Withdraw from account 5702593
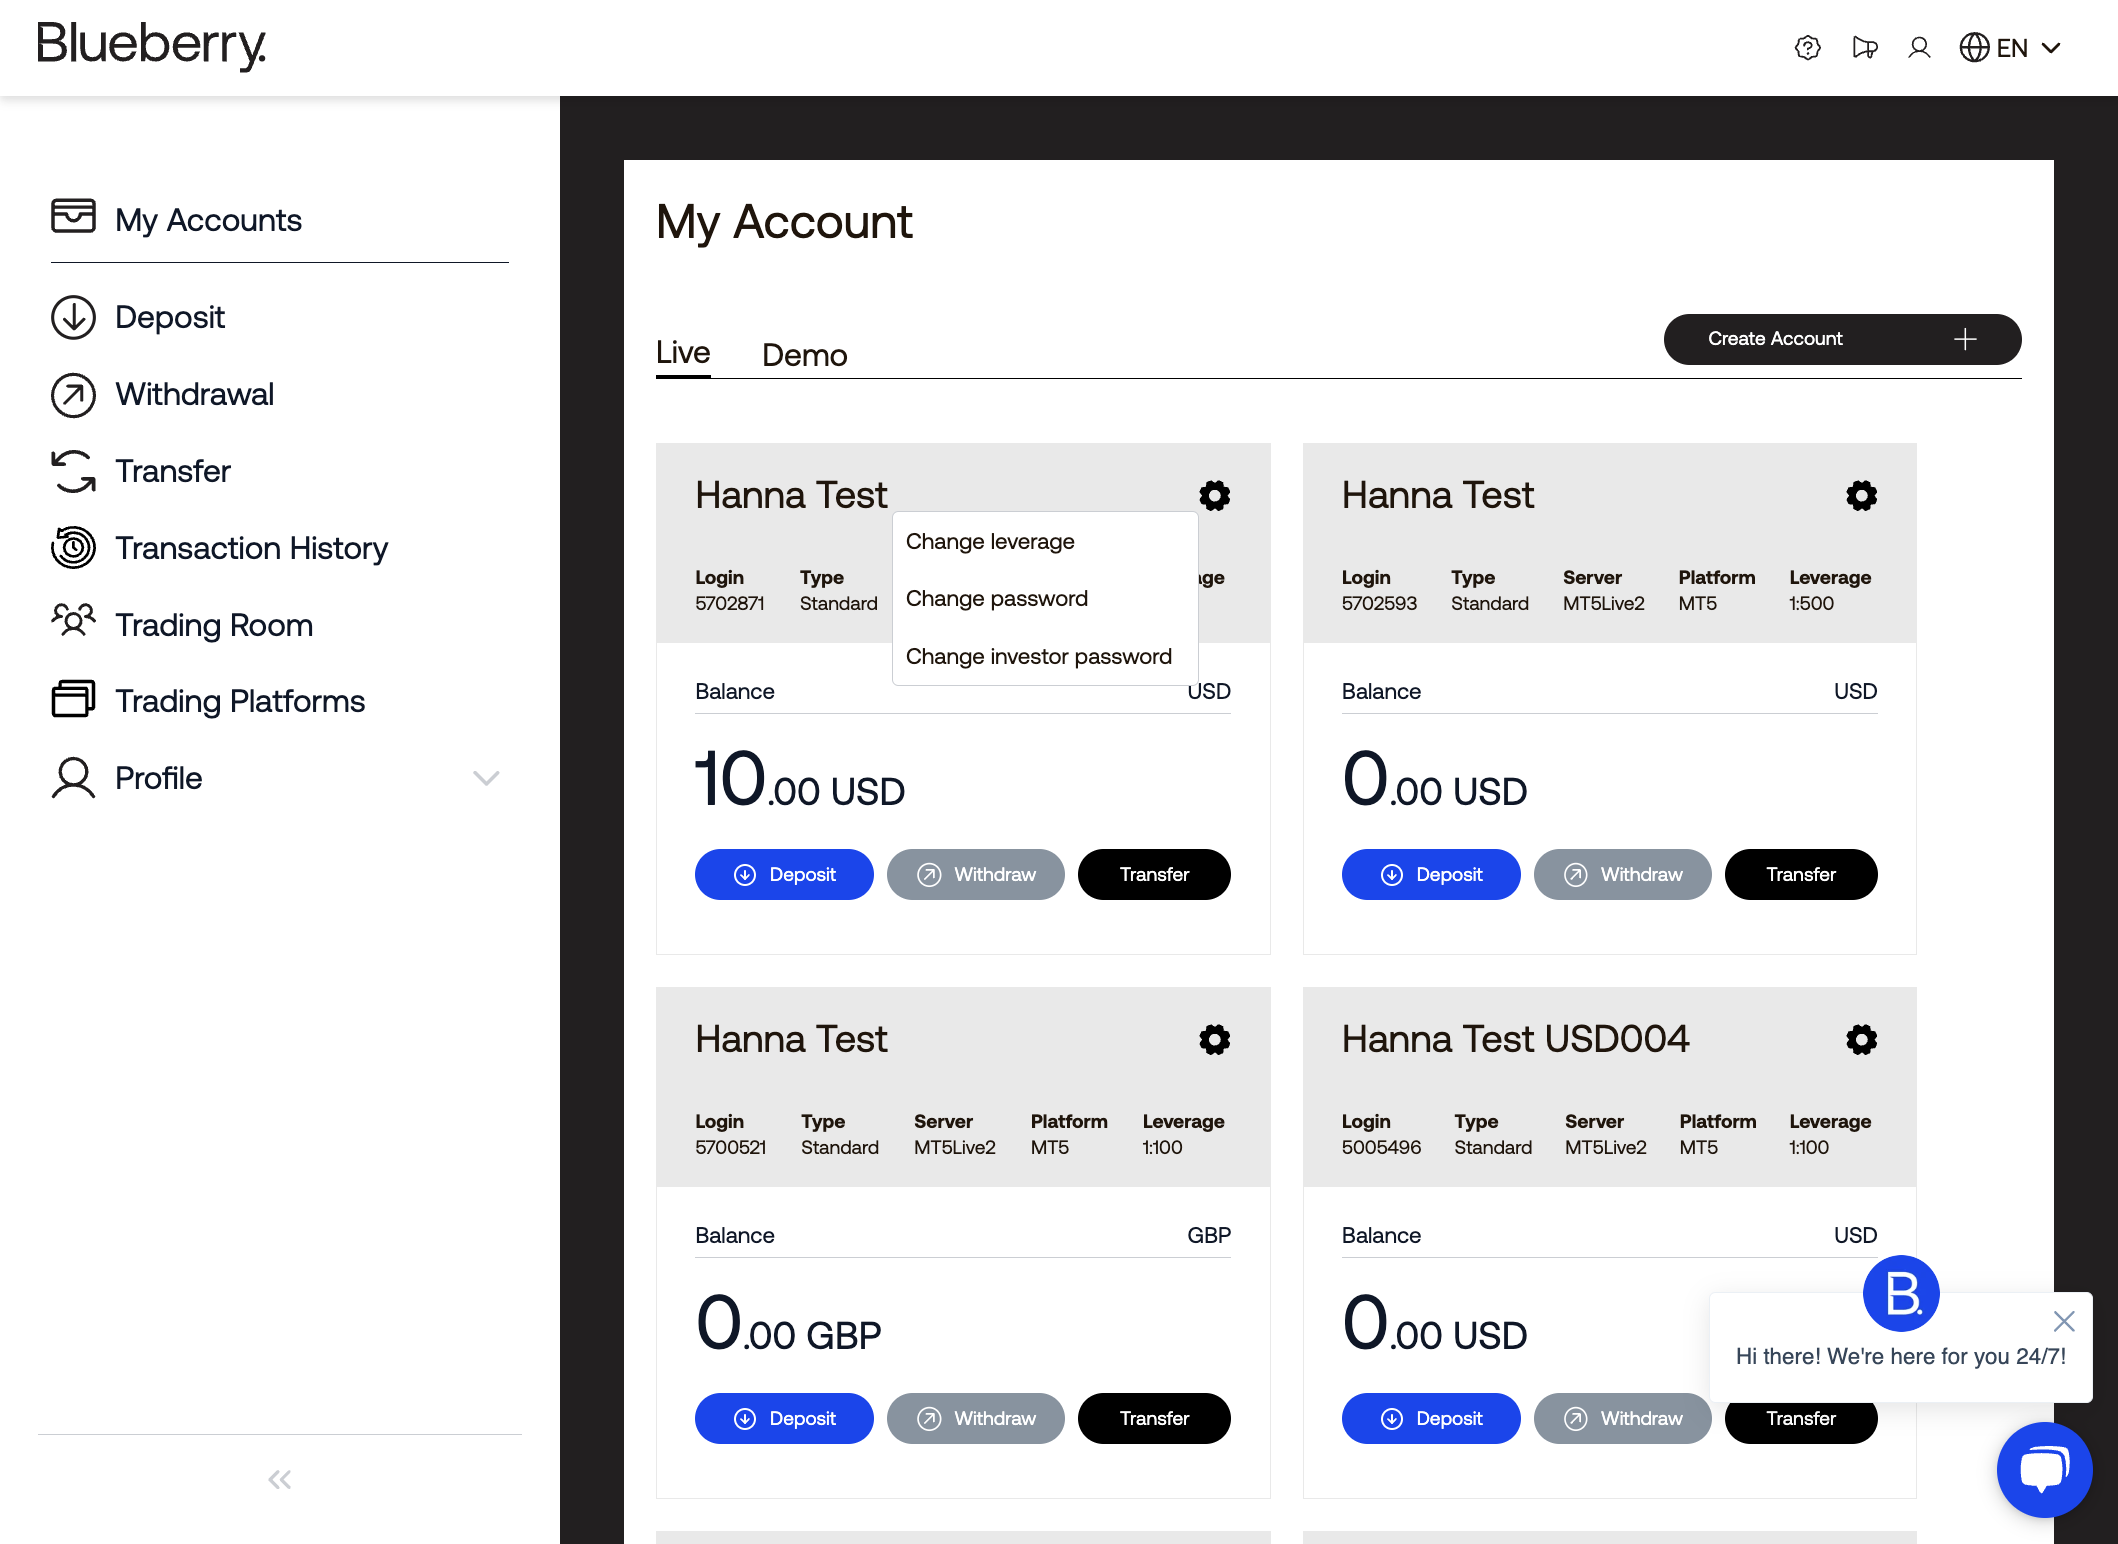 (1623, 874)
